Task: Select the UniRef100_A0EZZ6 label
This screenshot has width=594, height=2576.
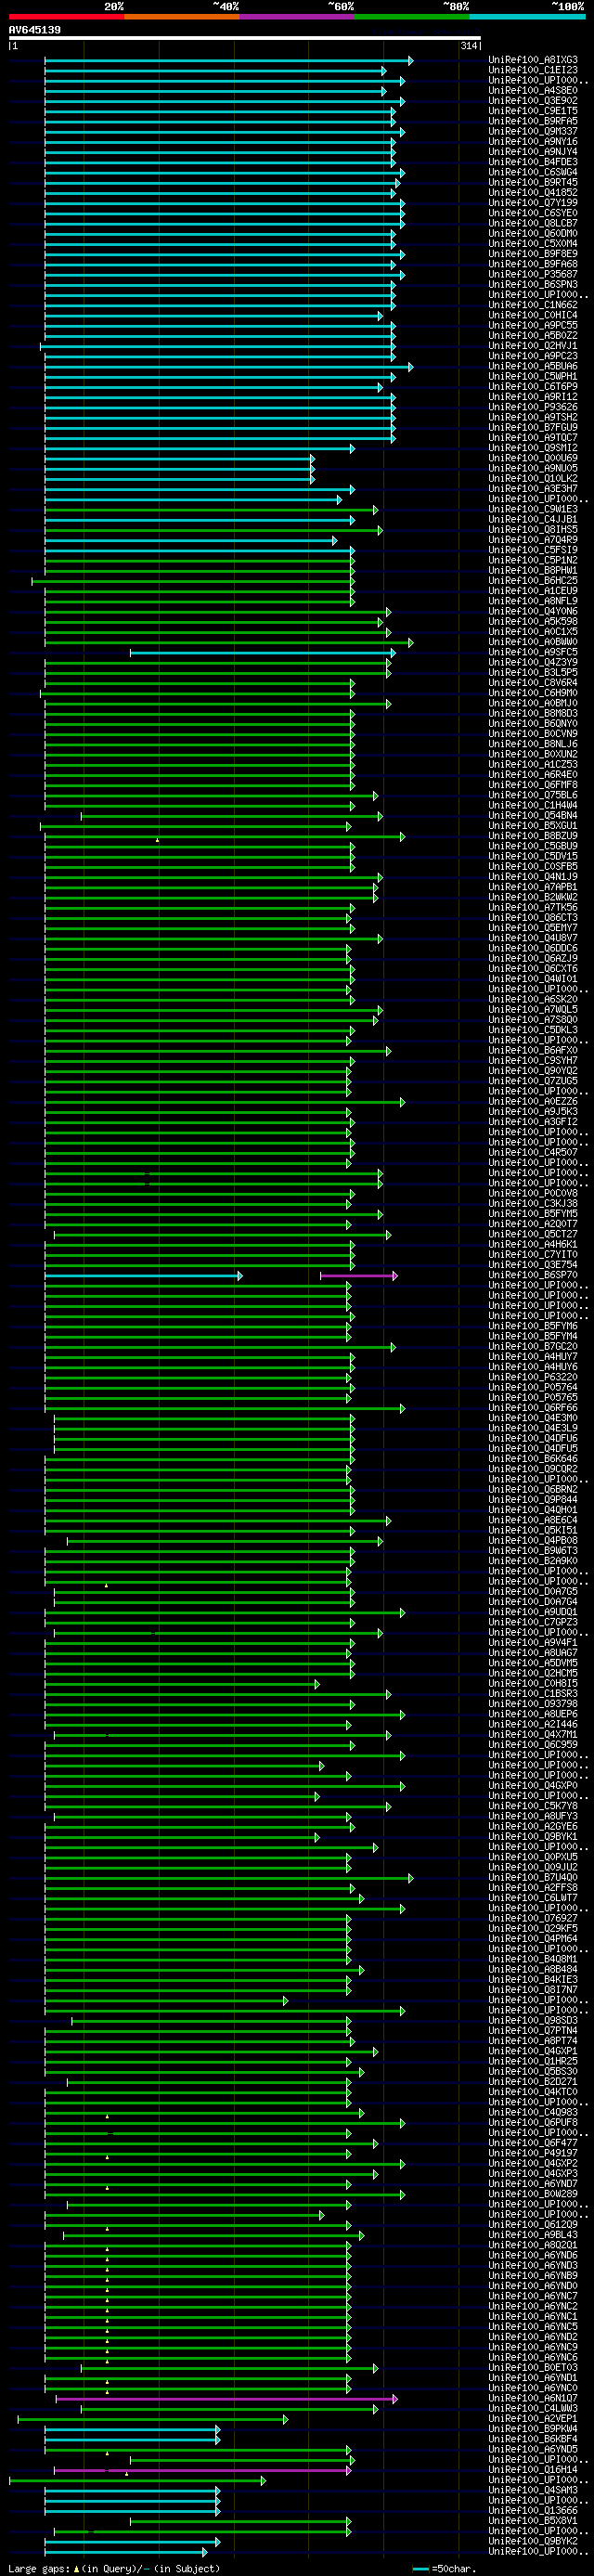Action: [x=533, y=1101]
